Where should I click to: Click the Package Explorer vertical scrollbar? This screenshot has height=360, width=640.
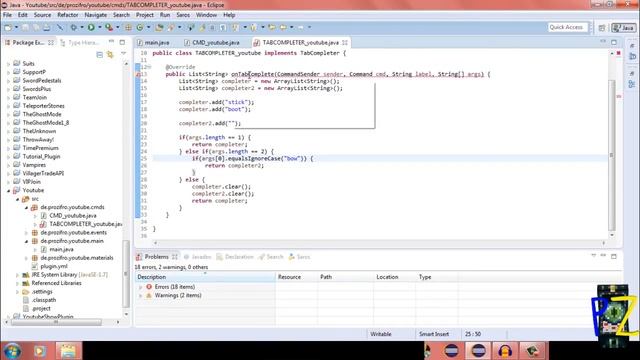tap(126, 273)
